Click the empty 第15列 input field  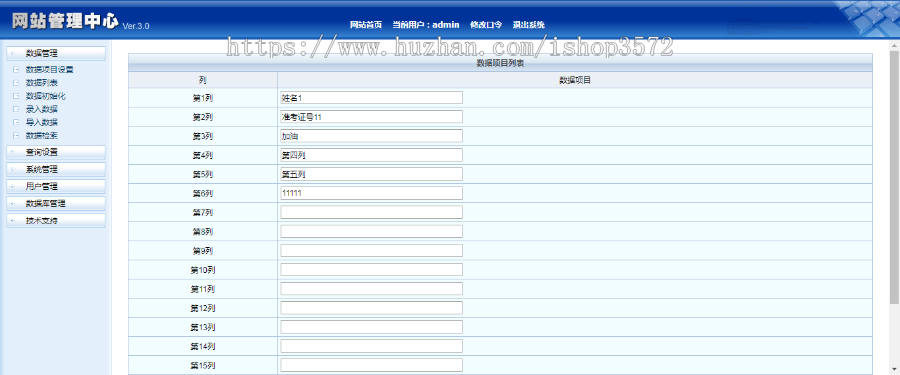pyautogui.click(x=371, y=365)
